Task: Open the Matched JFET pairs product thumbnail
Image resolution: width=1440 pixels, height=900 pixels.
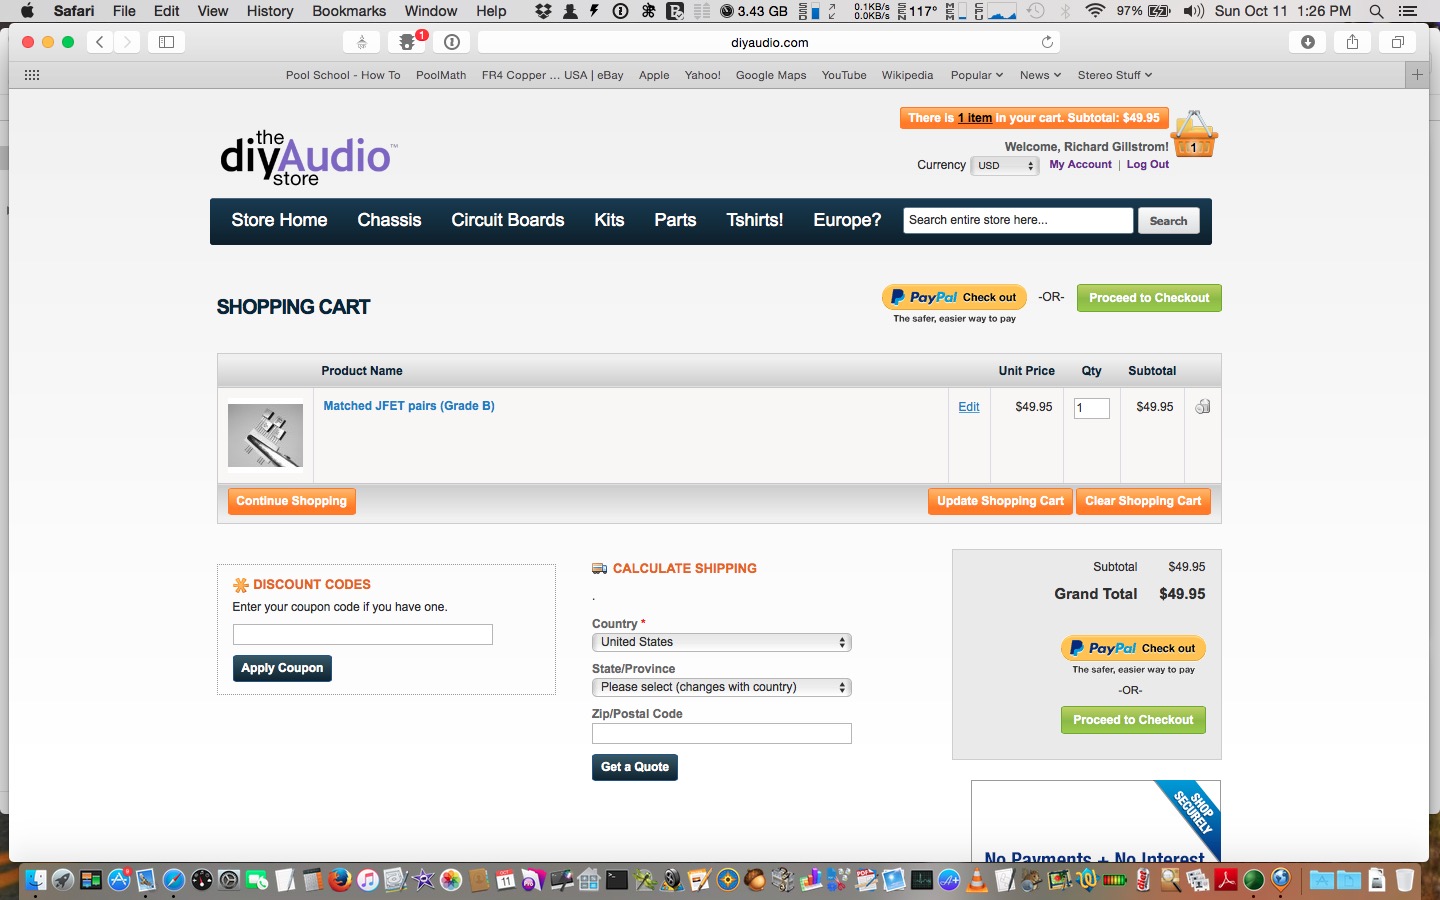Action: pos(265,435)
